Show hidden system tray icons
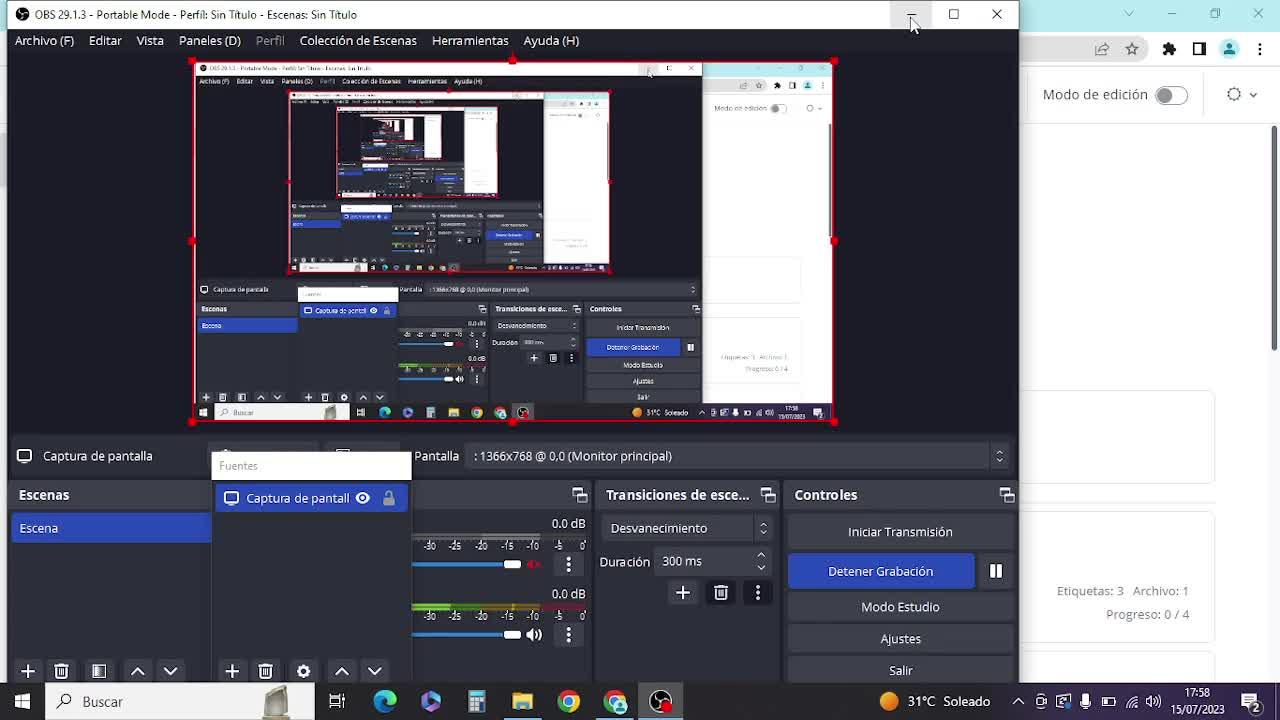1280x720 pixels. pyautogui.click(x=1018, y=701)
